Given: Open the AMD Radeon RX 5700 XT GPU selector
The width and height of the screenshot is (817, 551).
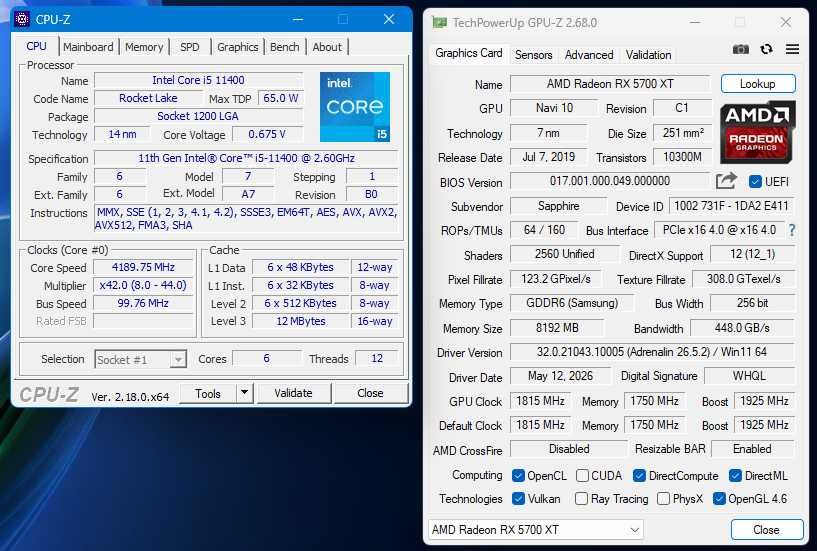Looking at the screenshot, I should coord(536,530).
